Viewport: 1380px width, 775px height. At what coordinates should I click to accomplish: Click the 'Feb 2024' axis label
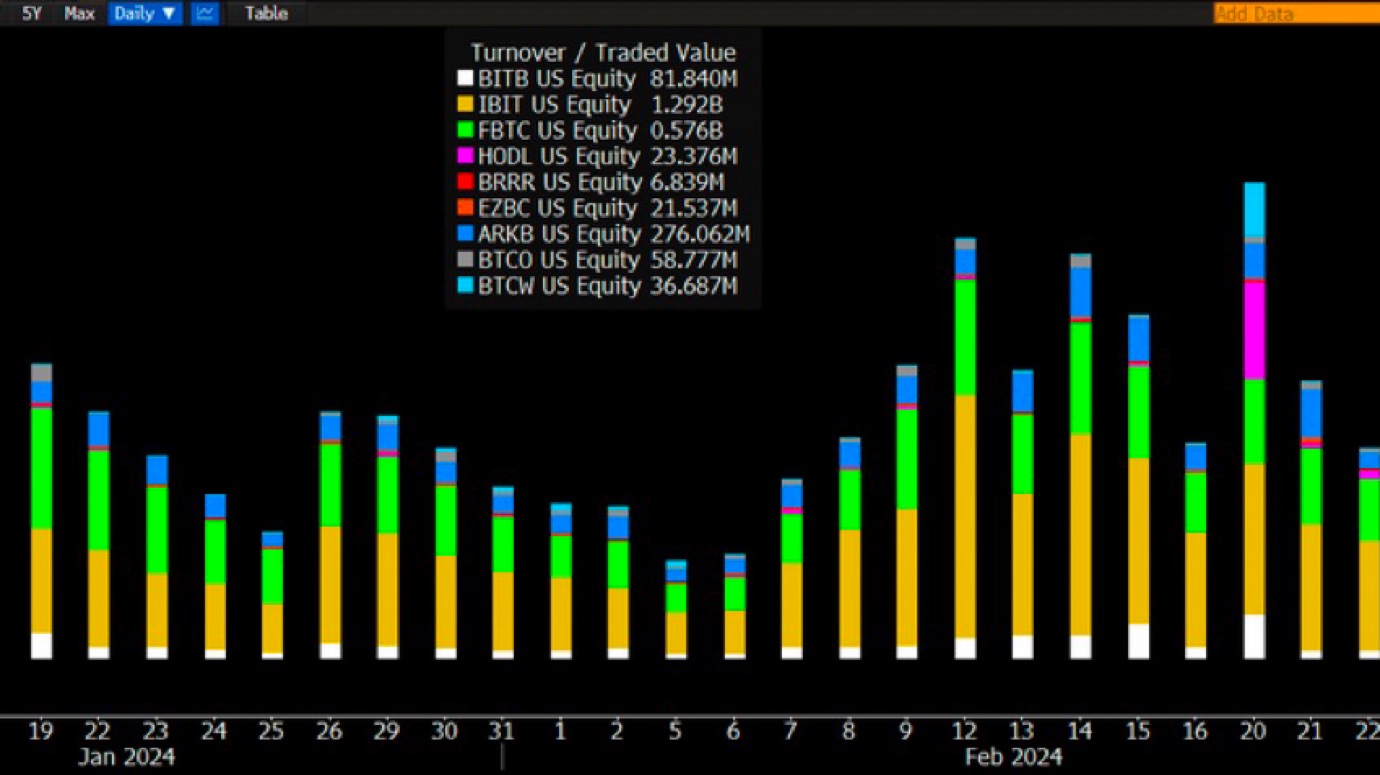1013,757
